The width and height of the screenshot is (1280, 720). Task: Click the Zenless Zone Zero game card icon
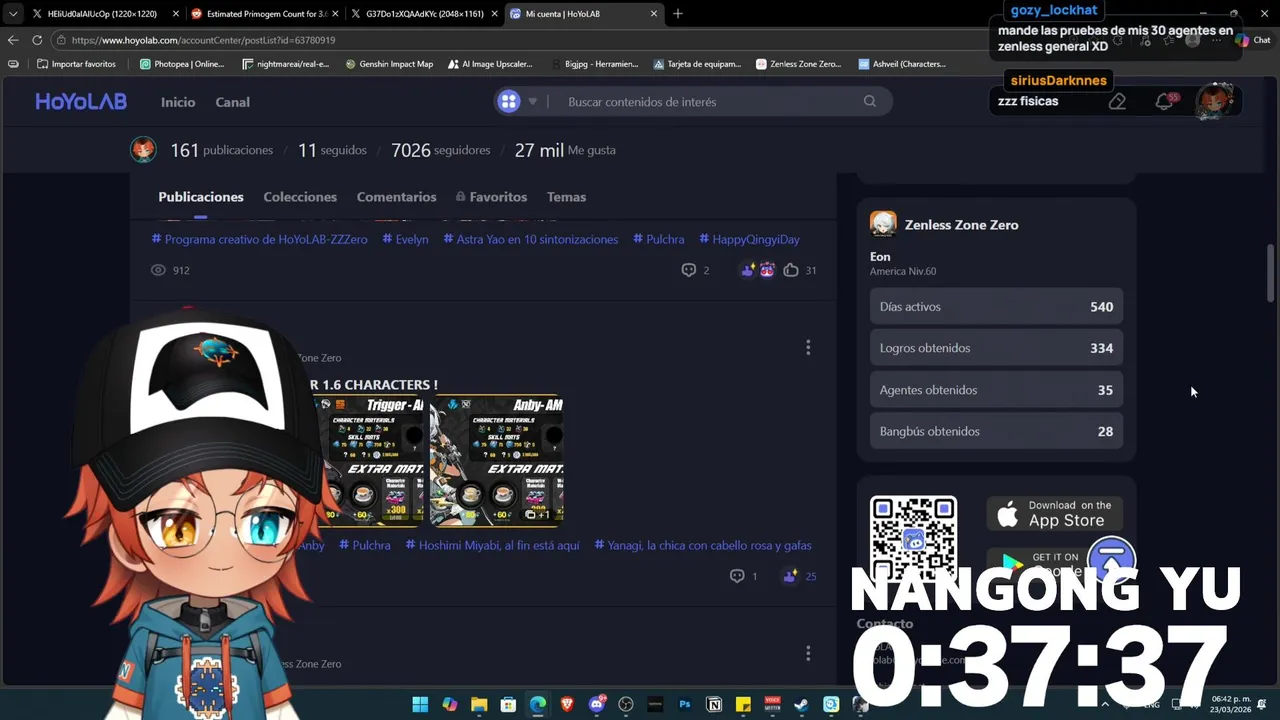coord(883,224)
